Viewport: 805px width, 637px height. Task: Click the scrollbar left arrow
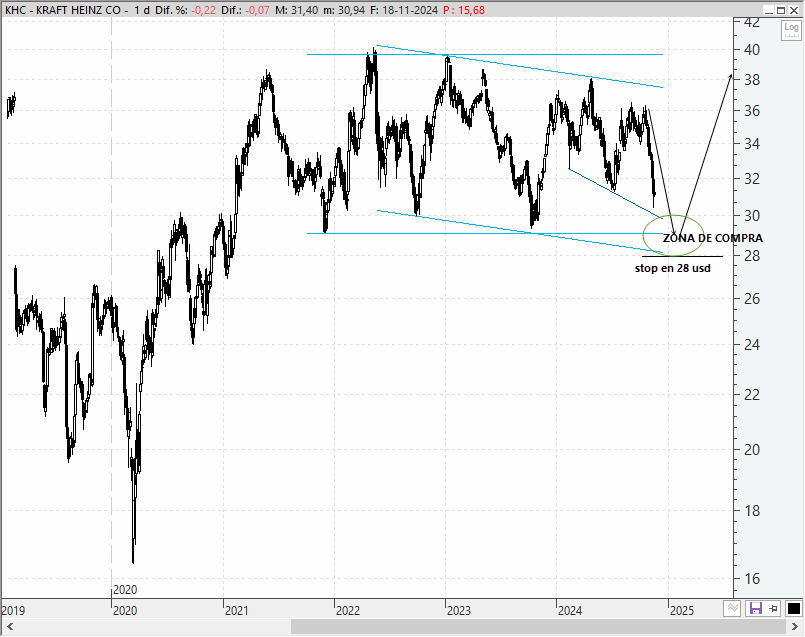9,627
